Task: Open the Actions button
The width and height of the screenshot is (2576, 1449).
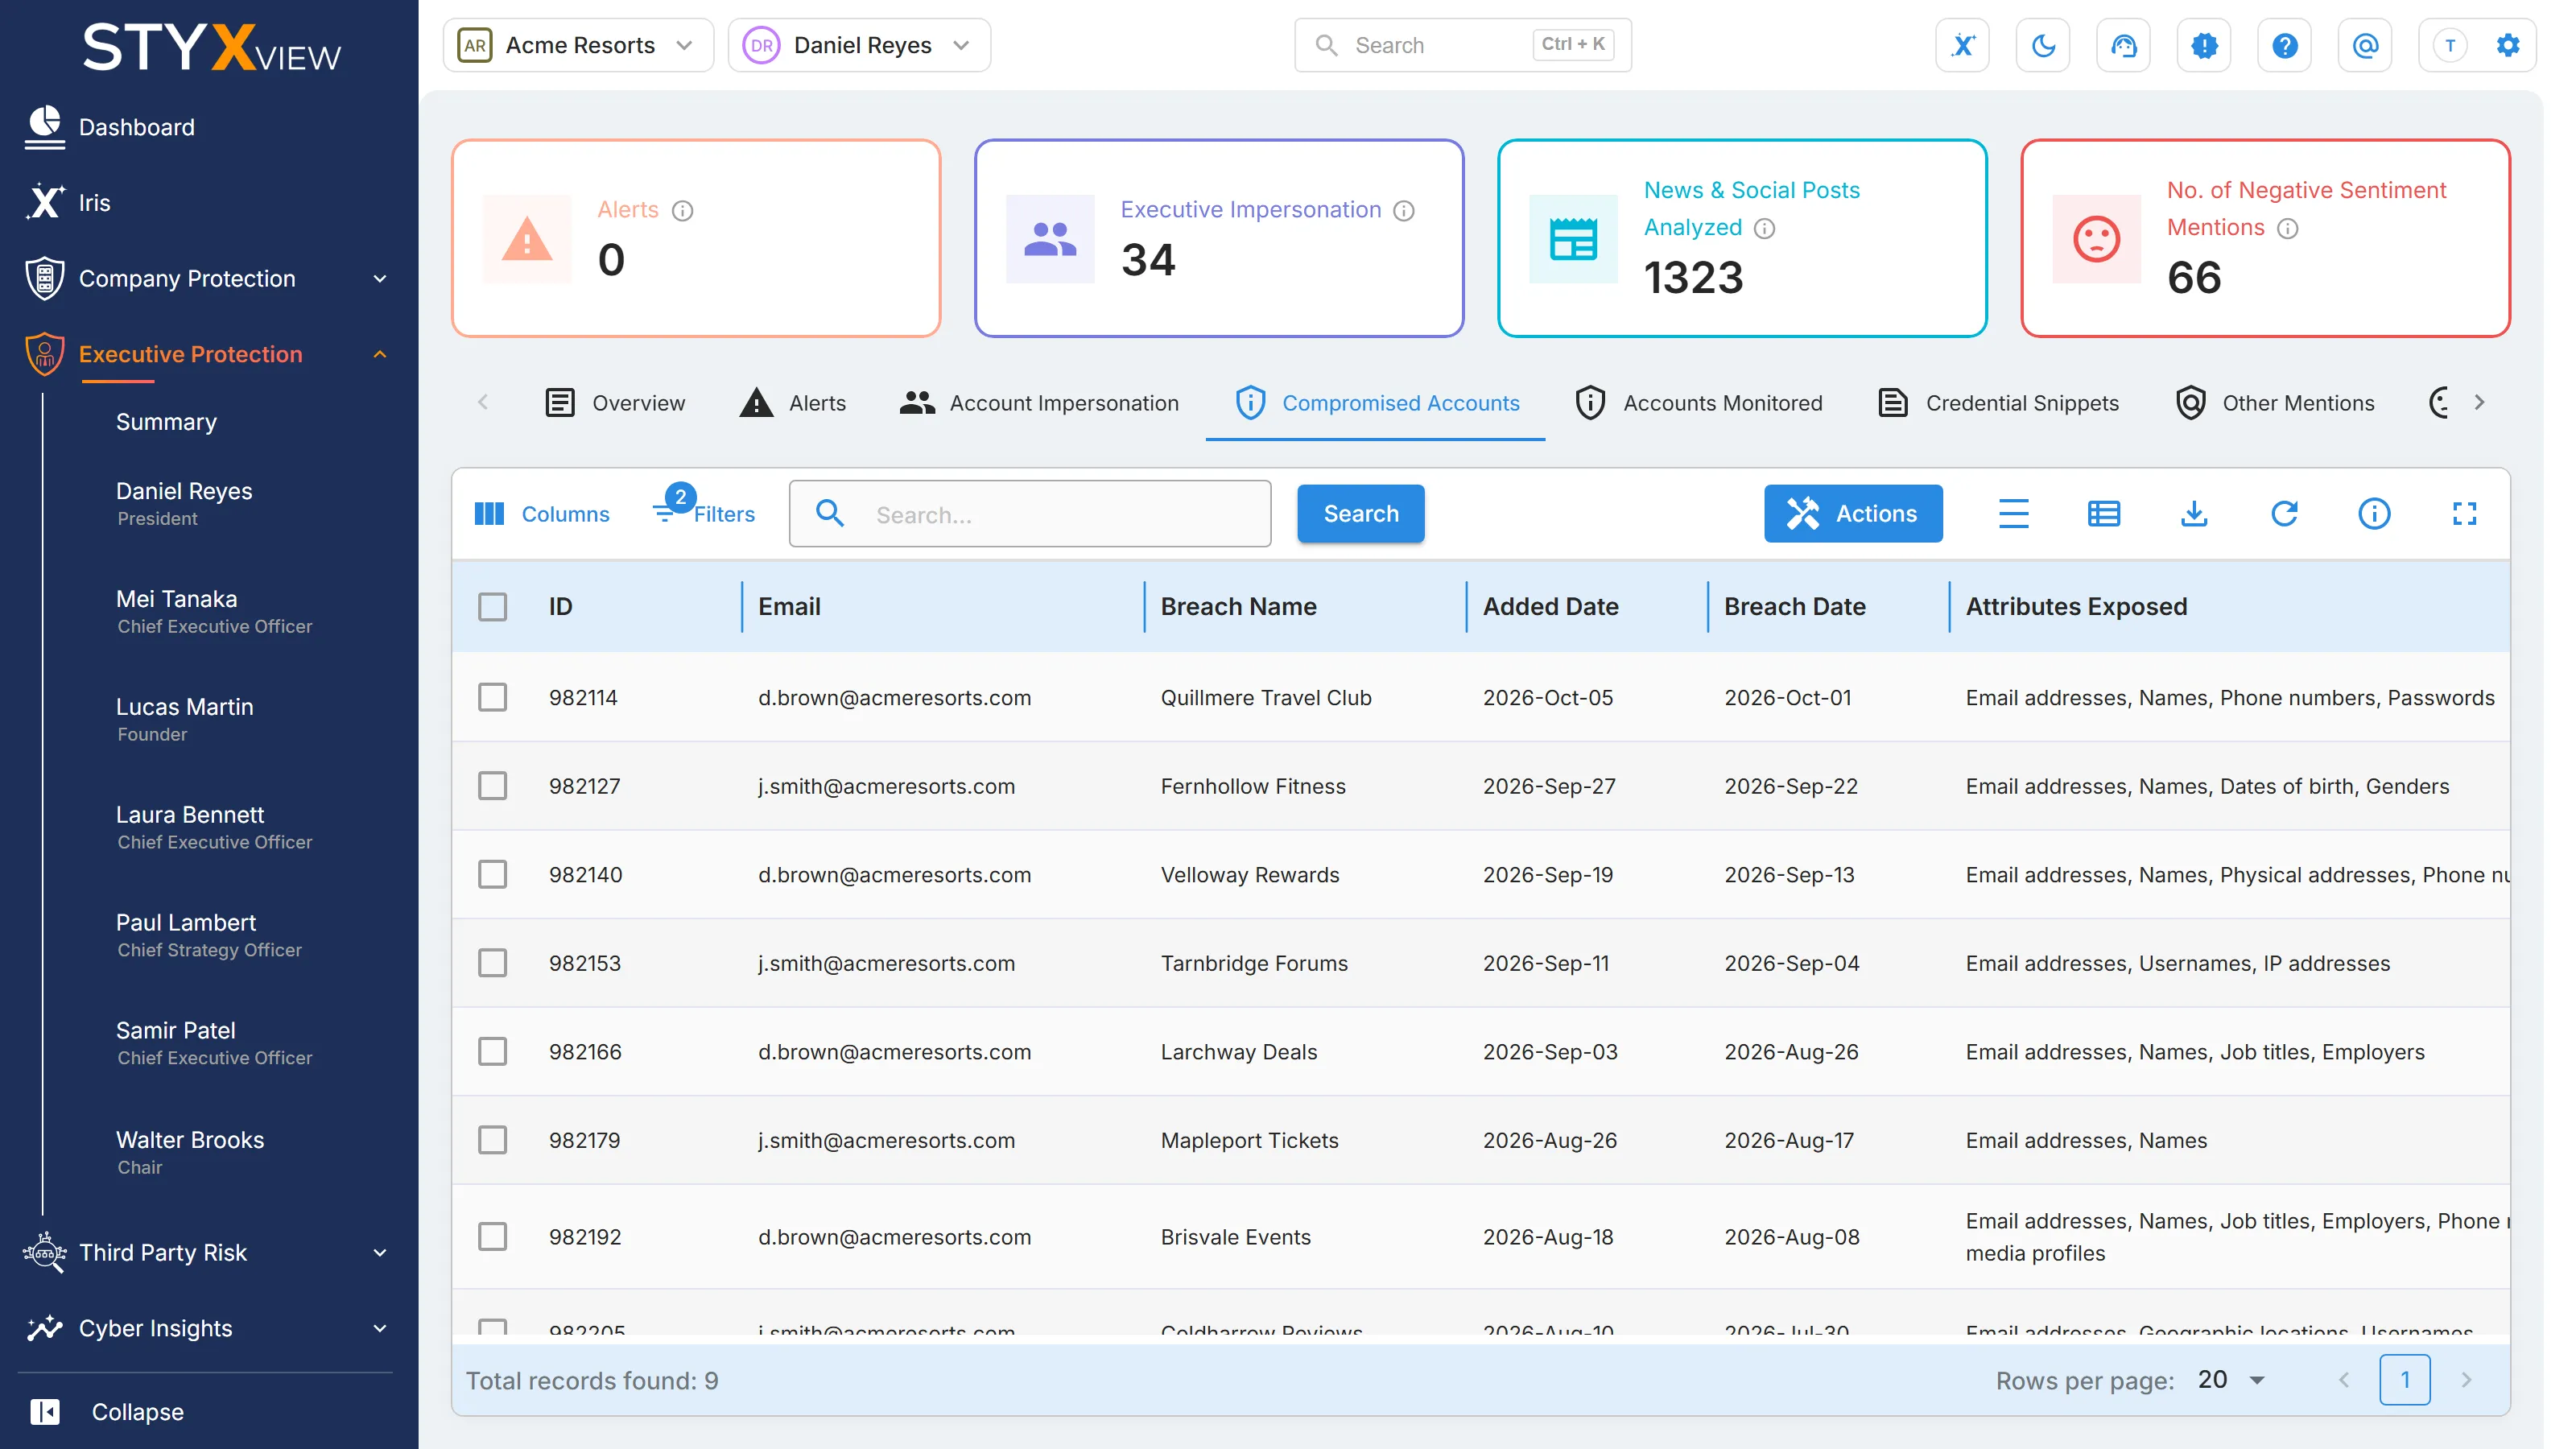Action: point(1853,514)
